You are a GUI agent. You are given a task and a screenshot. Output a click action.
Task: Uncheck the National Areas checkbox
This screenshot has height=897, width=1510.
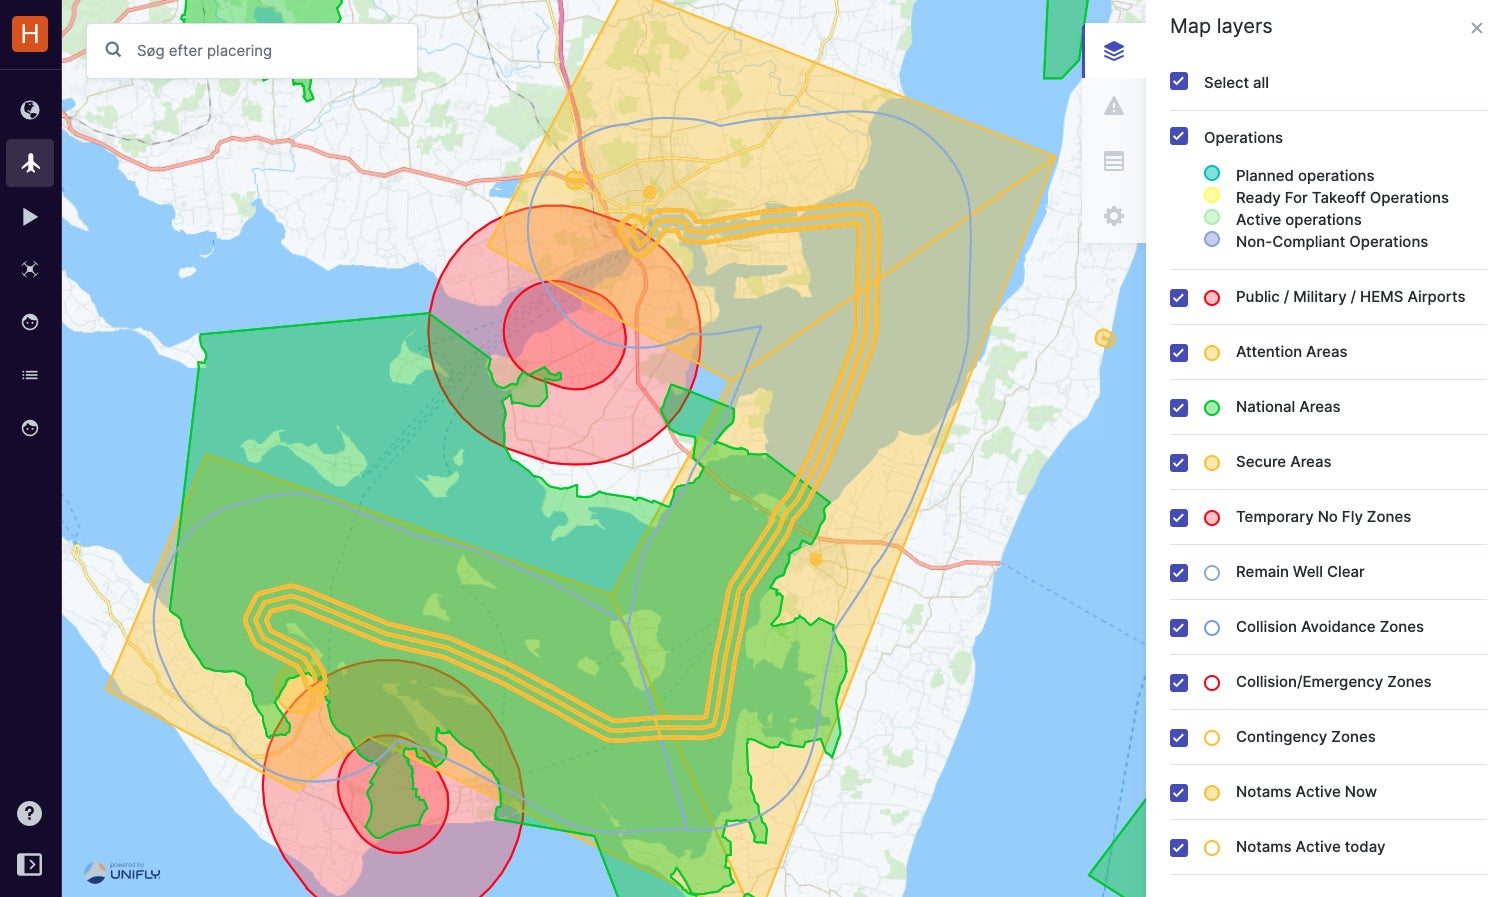(x=1179, y=407)
